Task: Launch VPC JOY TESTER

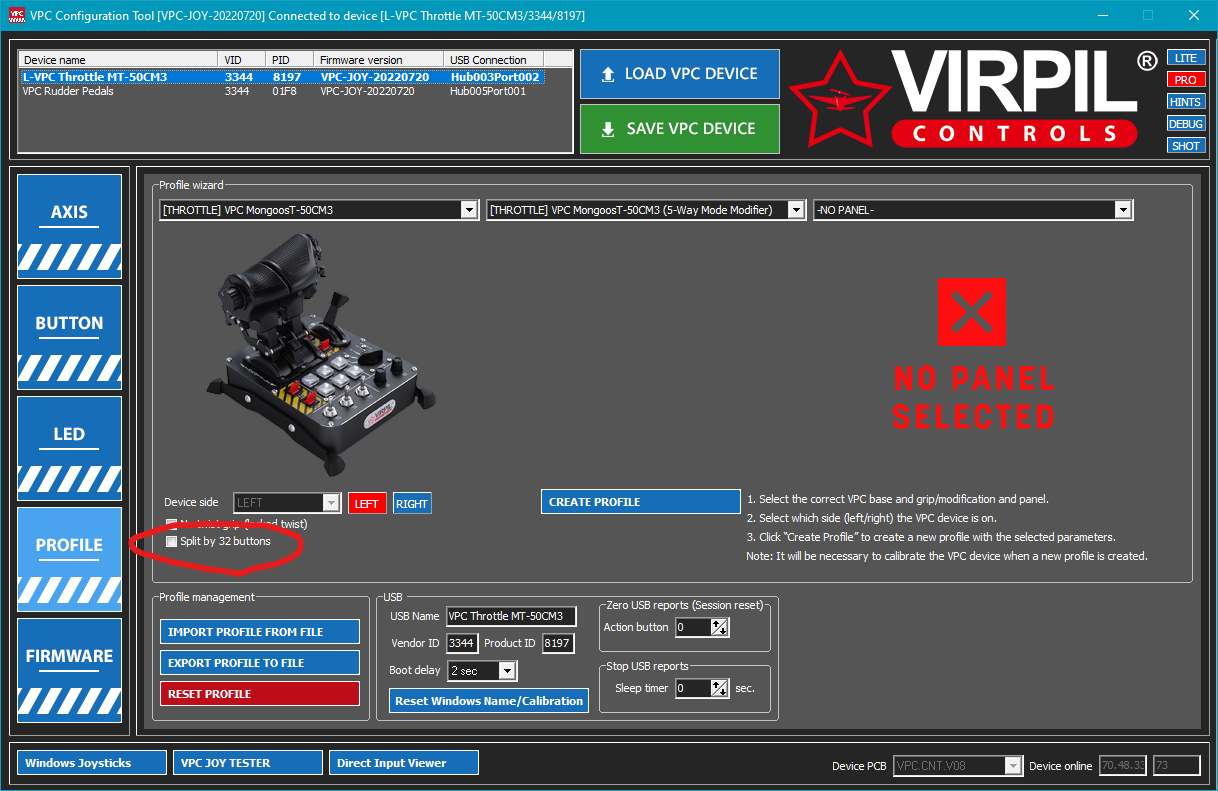Action: point(248,763)
